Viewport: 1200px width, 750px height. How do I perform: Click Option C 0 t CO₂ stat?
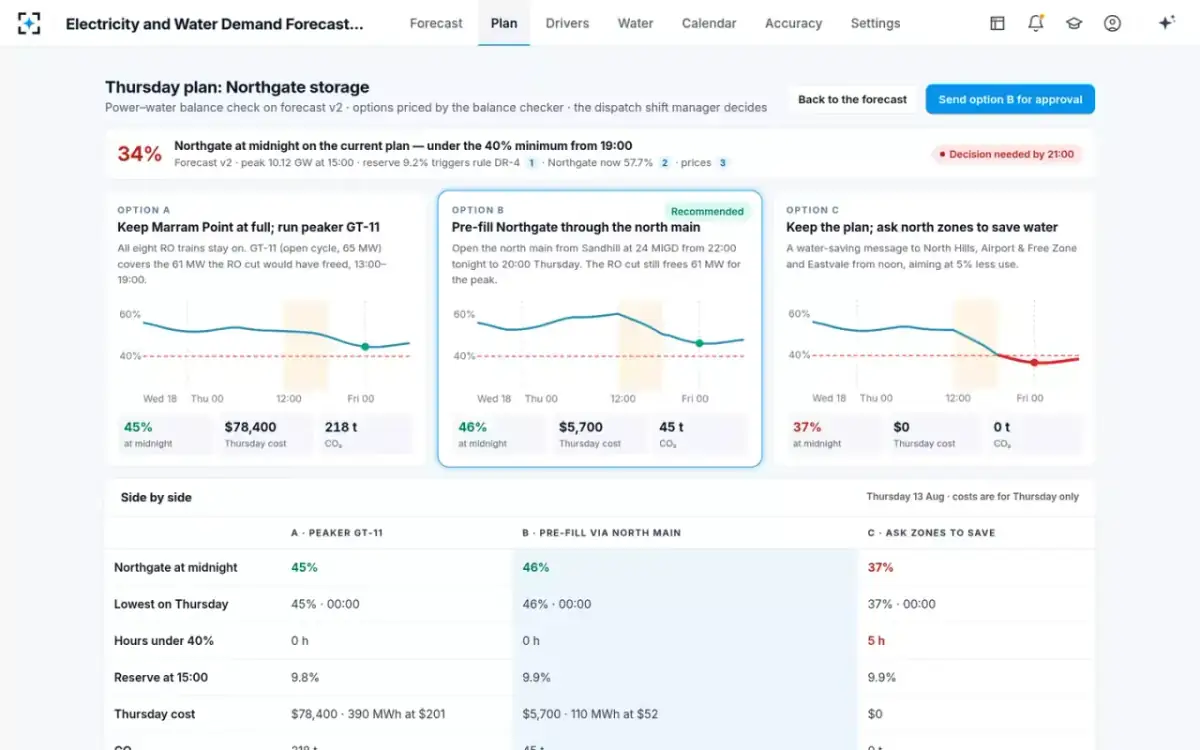(1034, 434)
